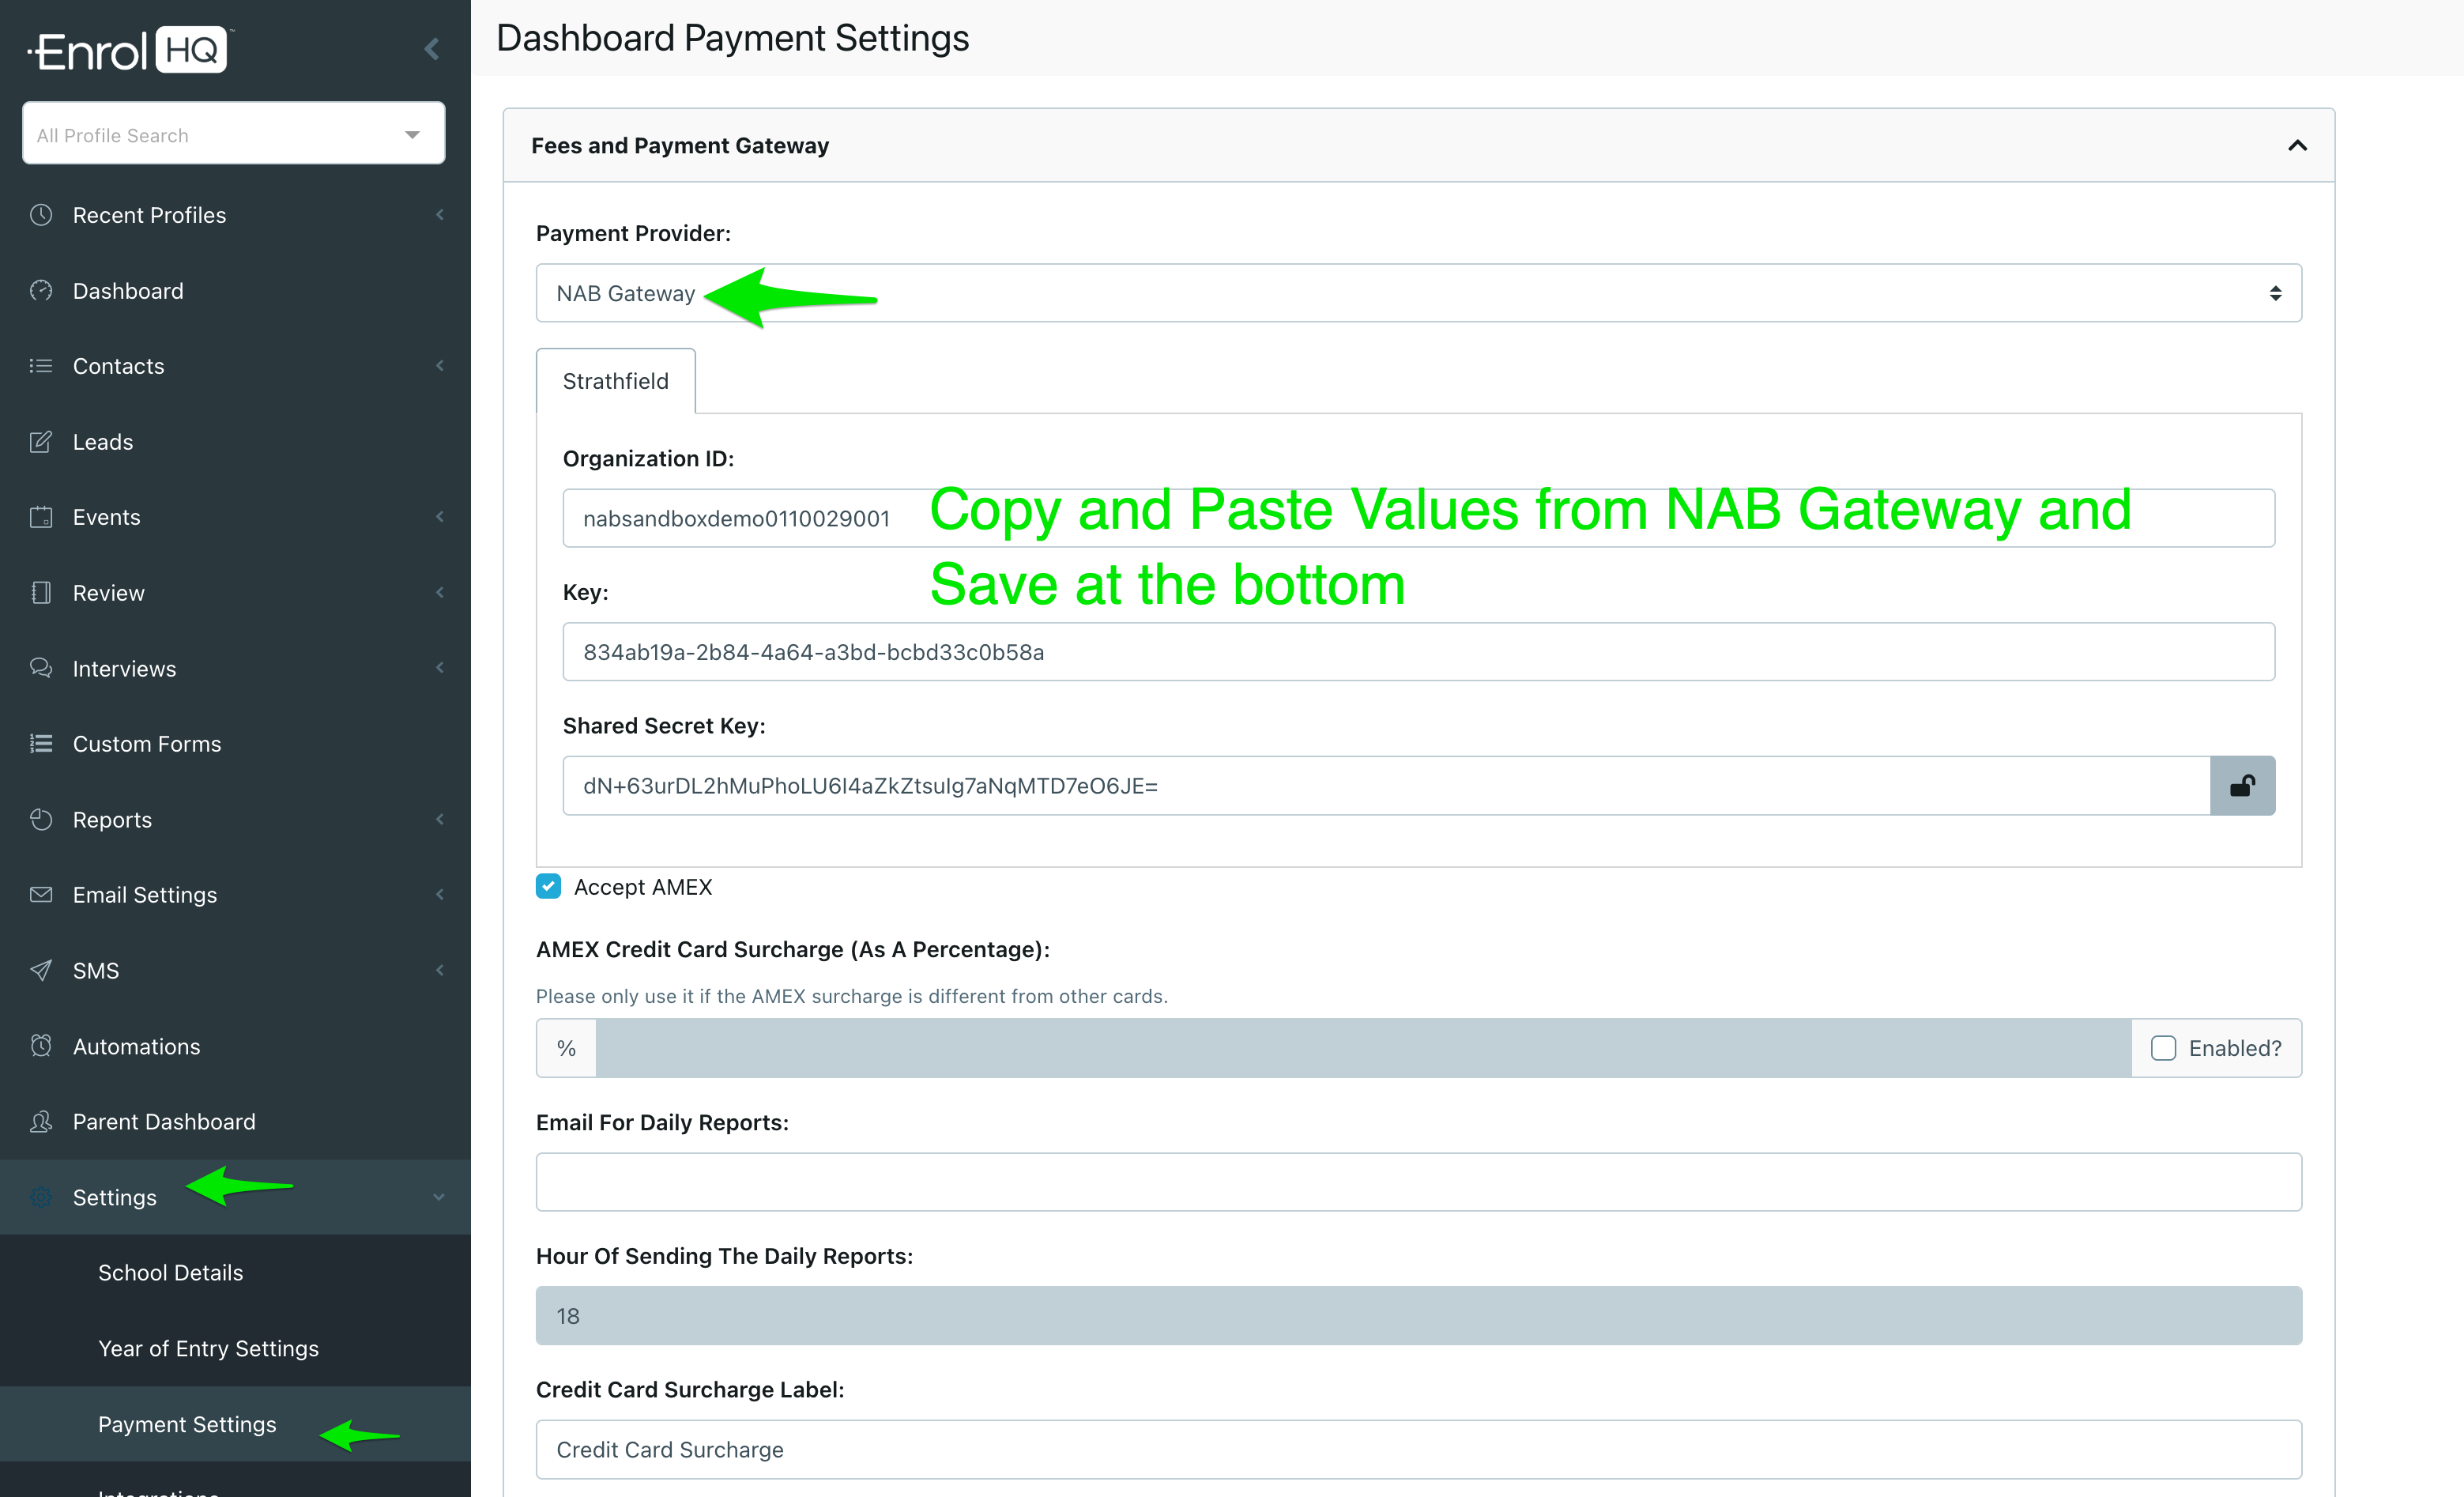Open Year of Entry Settings
The width and height of the screenshot is (2464, 1497).
click(208, 1348)
